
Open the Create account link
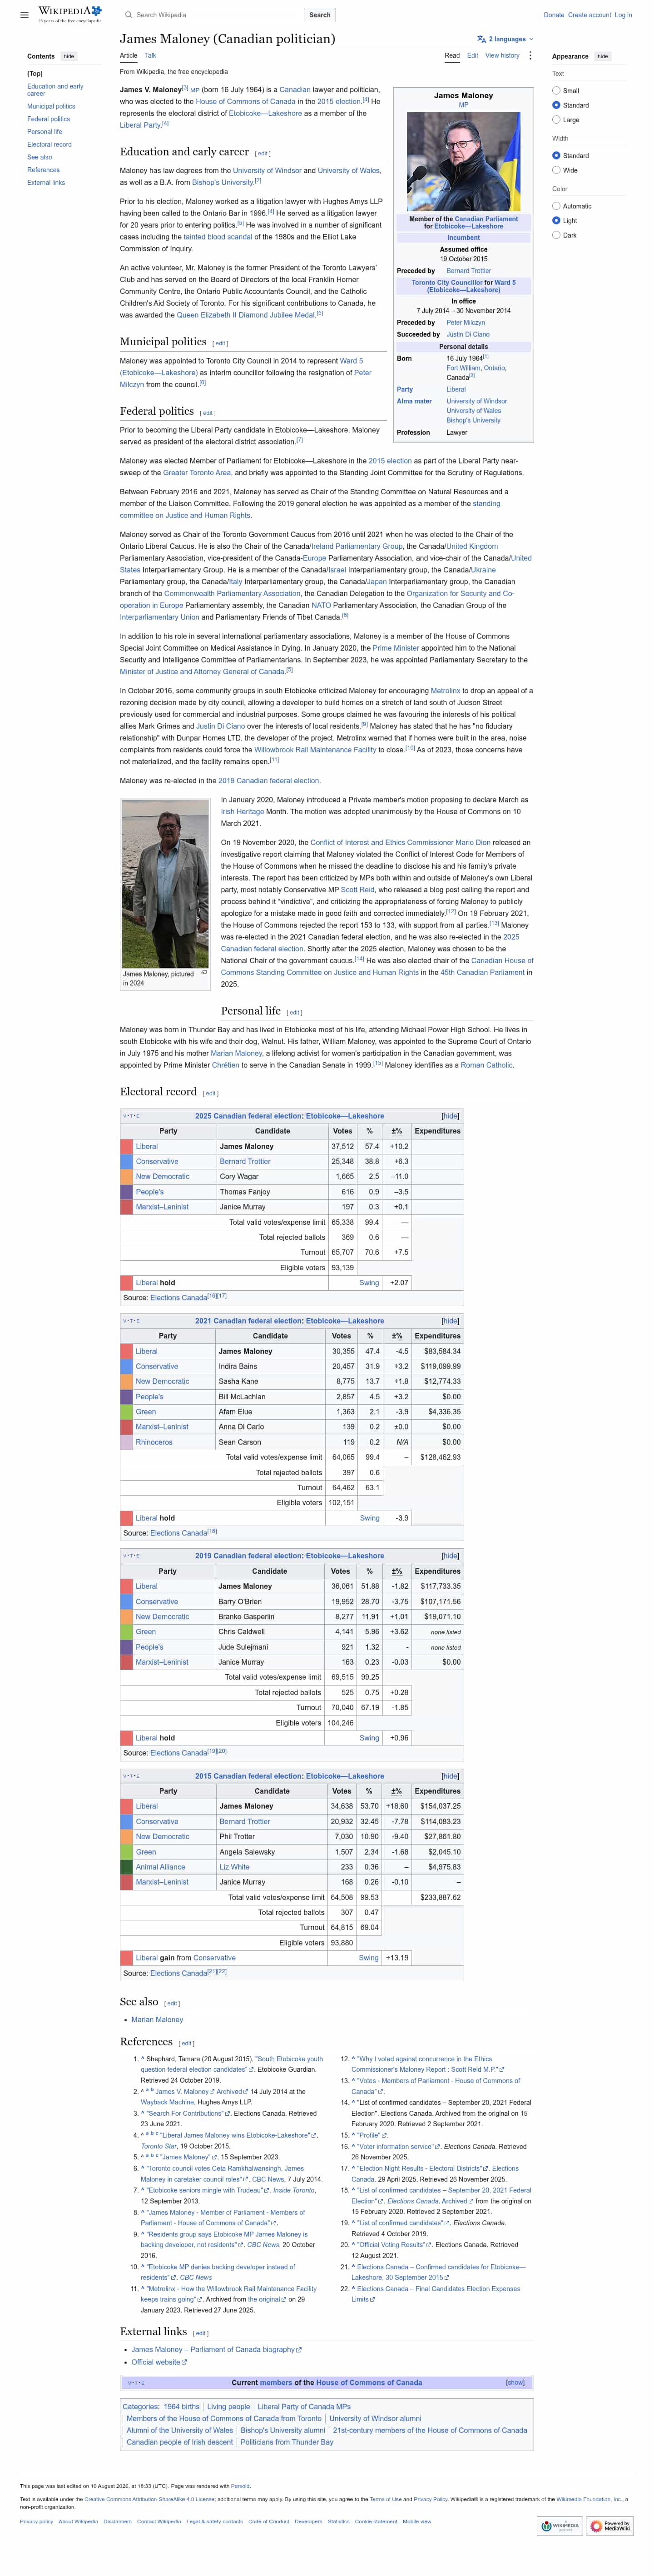(589, 15)
